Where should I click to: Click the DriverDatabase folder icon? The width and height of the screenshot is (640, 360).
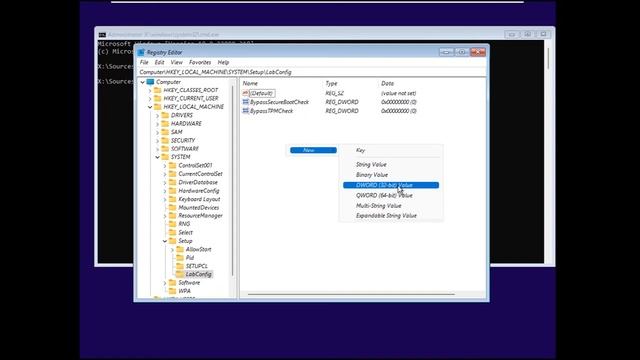[x=173, y=182]
